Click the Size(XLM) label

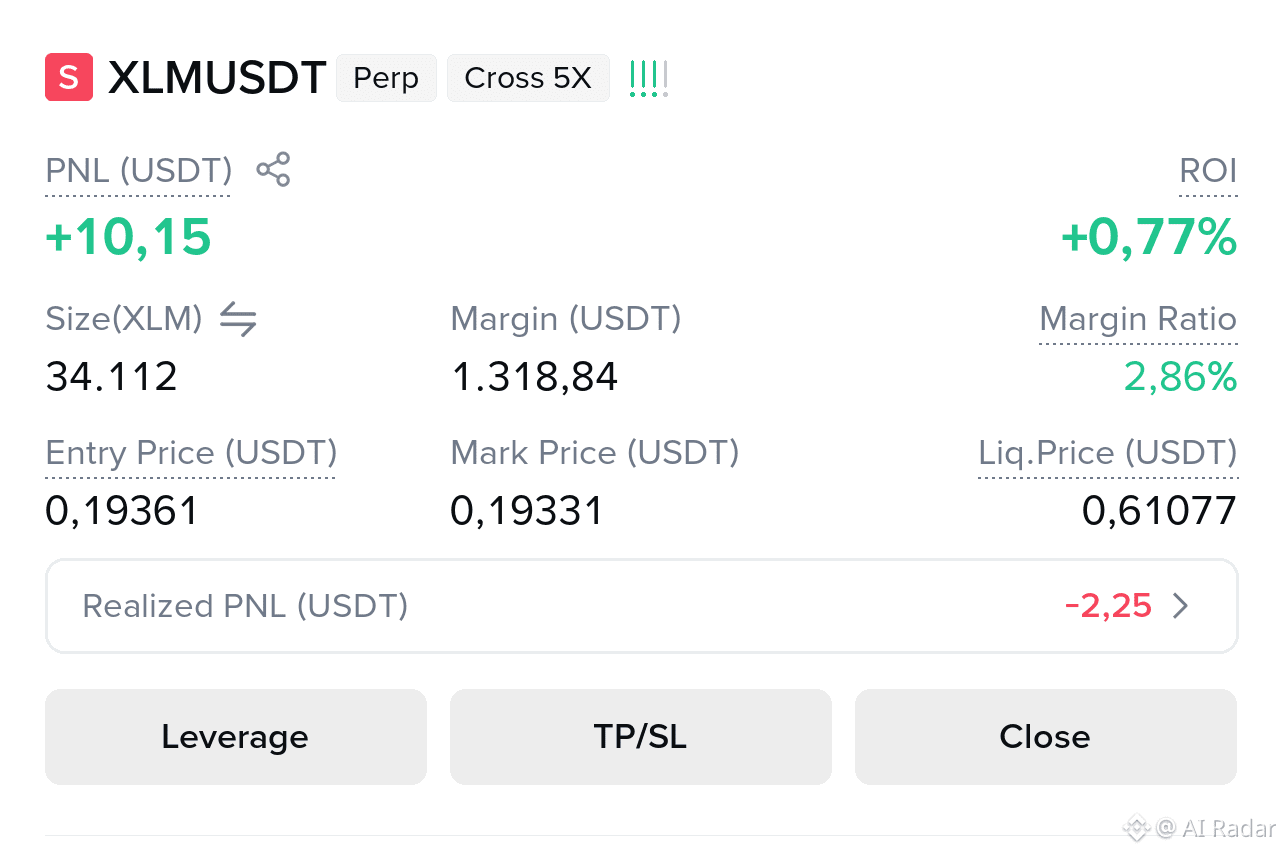click(124, 319)
